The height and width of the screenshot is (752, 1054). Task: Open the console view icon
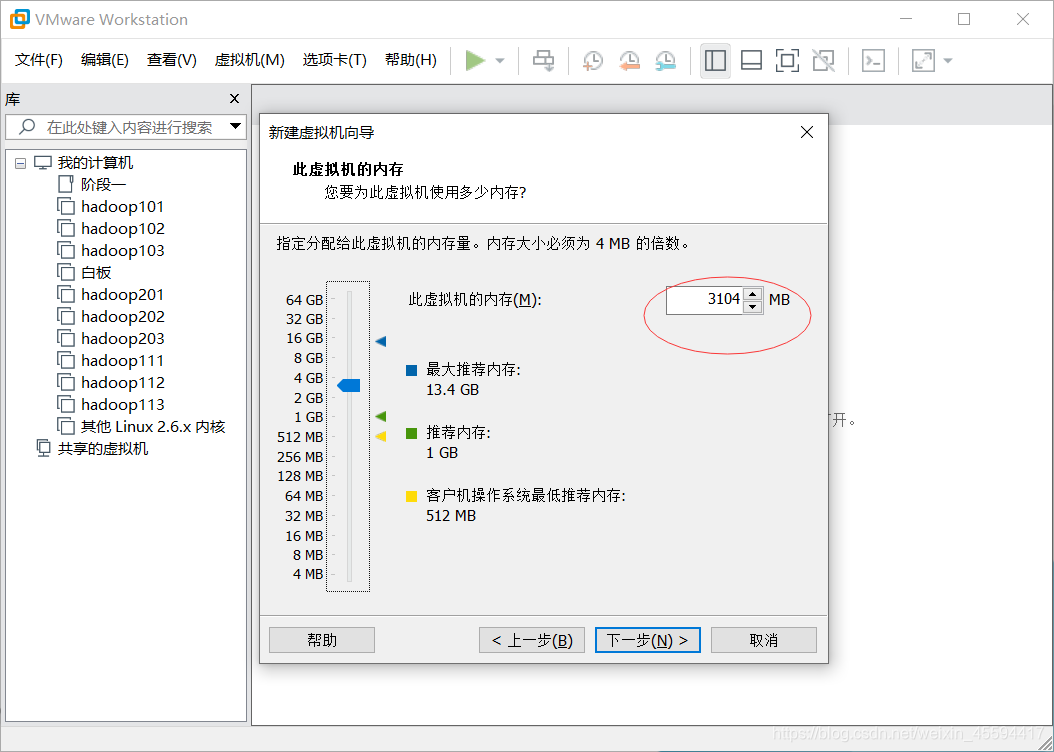(873, 60)
